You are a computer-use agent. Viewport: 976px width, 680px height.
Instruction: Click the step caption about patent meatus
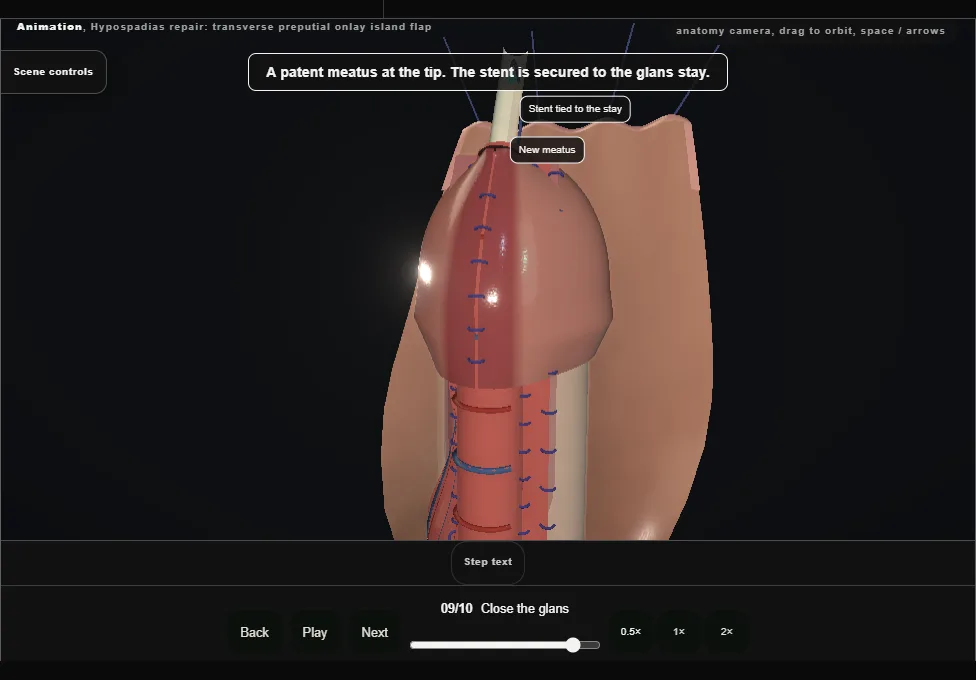click(488, 72)
